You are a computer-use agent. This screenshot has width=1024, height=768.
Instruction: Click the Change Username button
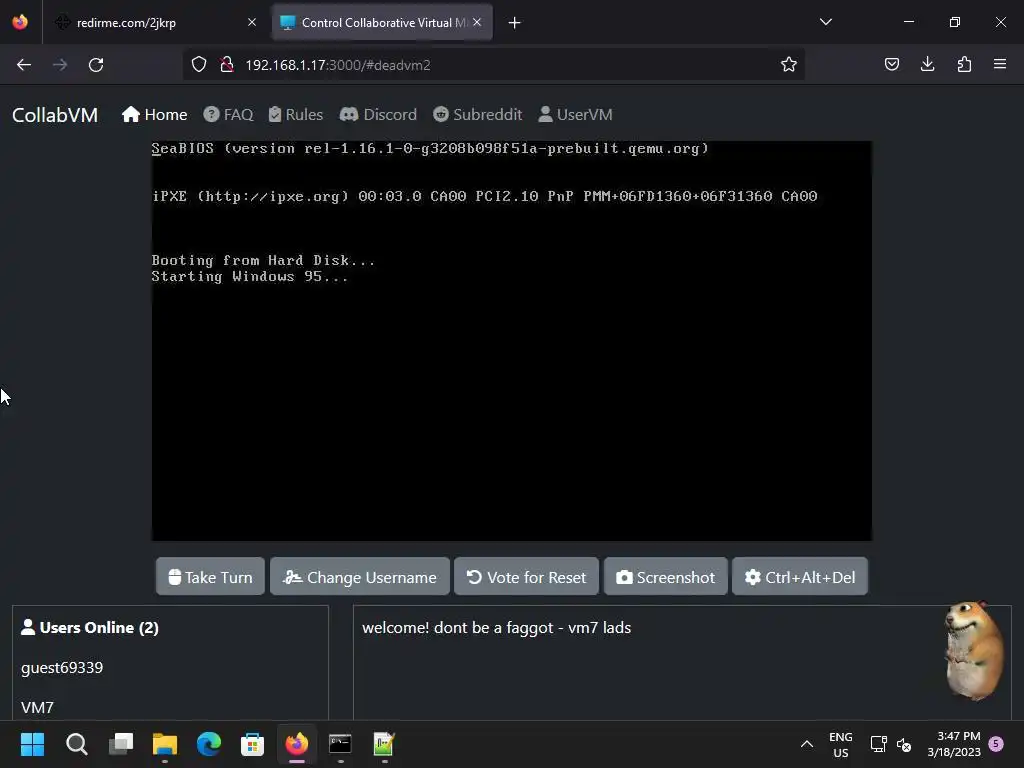360,577
